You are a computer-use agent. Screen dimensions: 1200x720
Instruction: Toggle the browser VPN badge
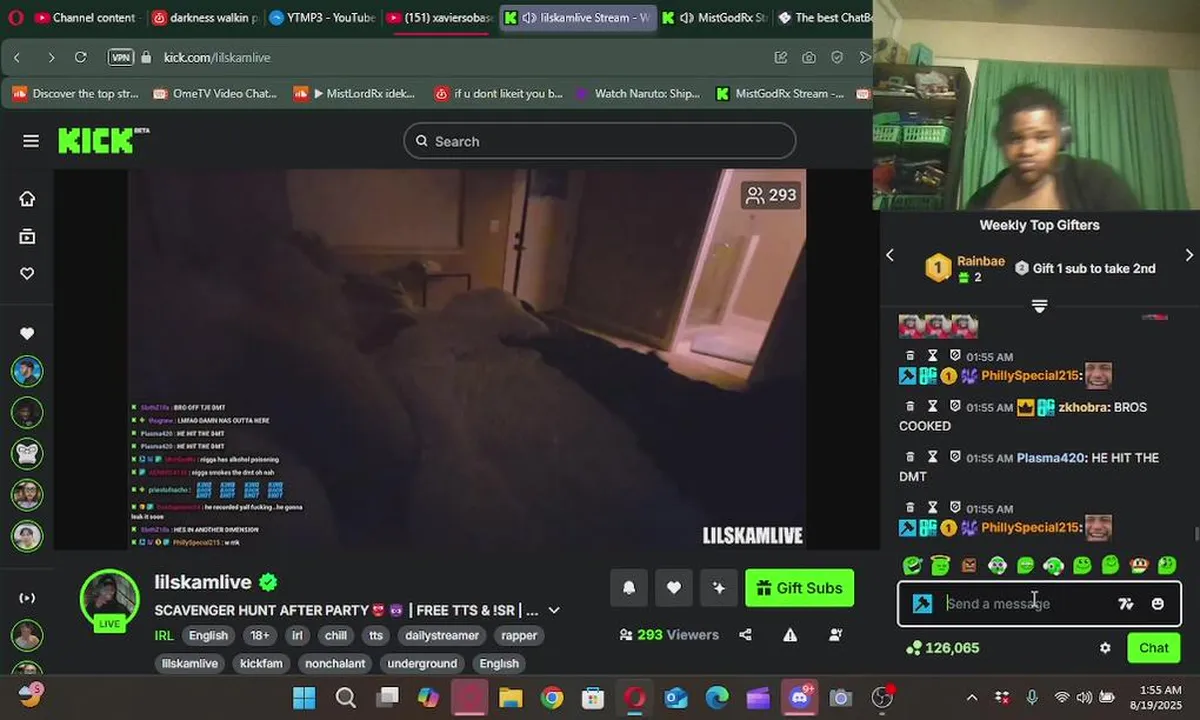point(121,57)
